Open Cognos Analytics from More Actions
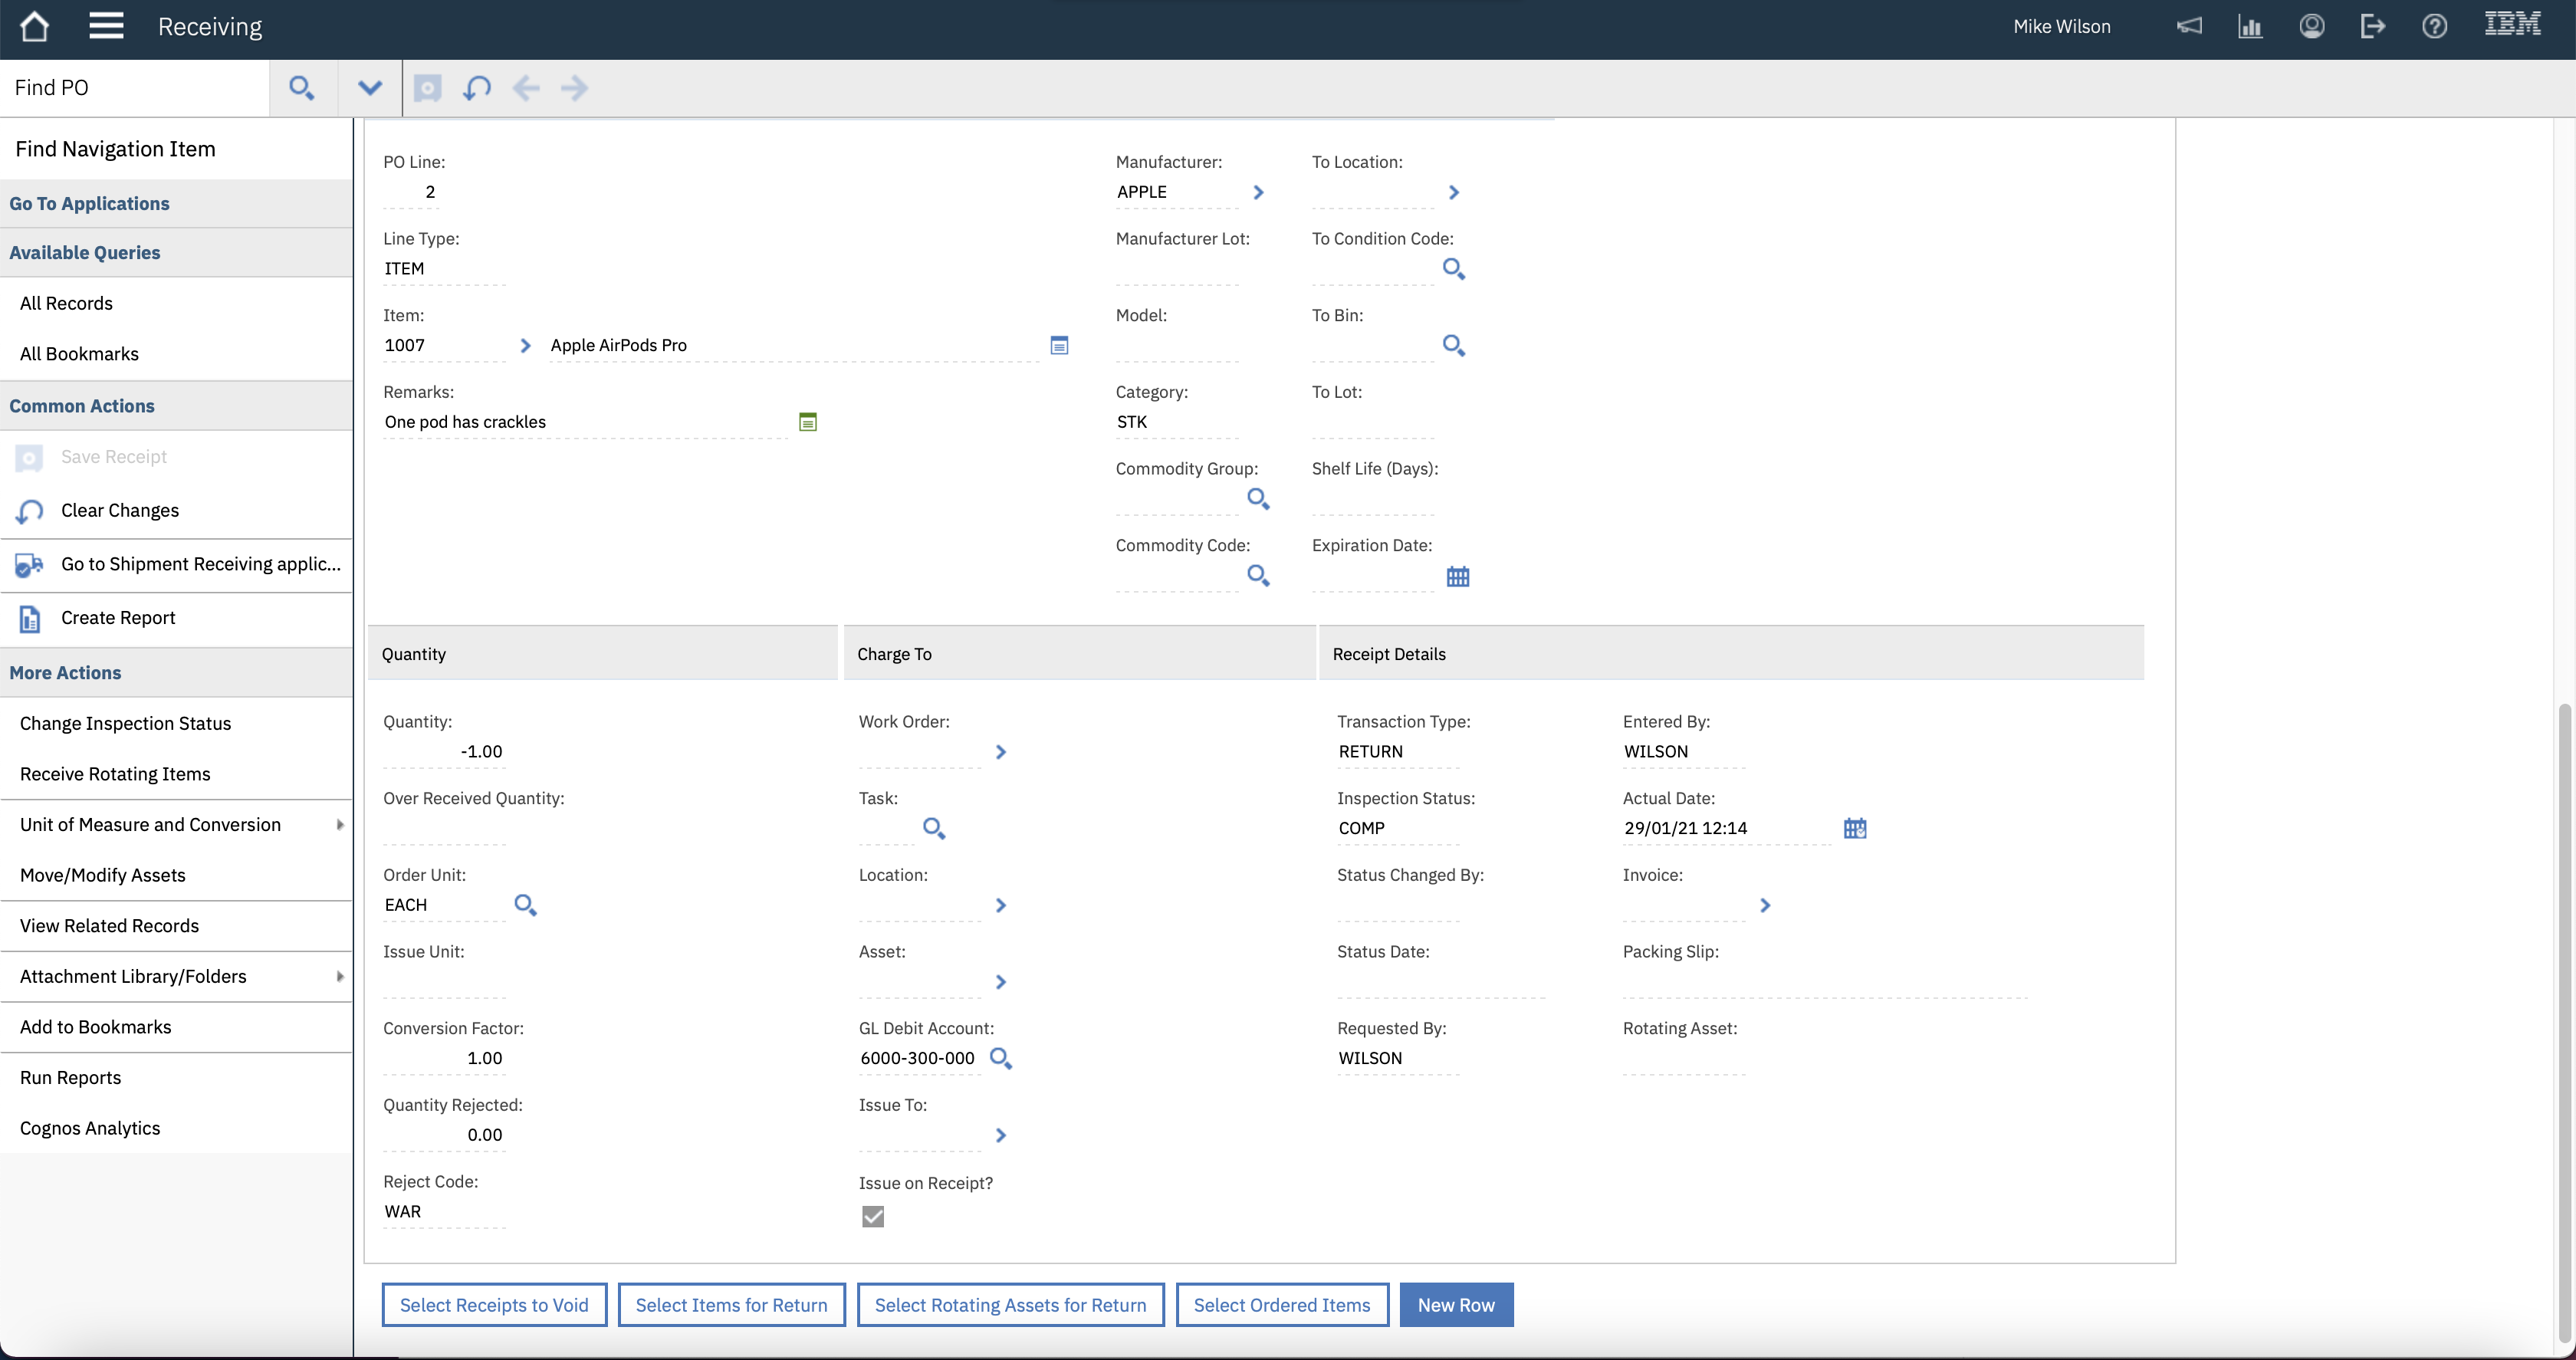Screen dimensions: 2576x1360 point(90,1128)
